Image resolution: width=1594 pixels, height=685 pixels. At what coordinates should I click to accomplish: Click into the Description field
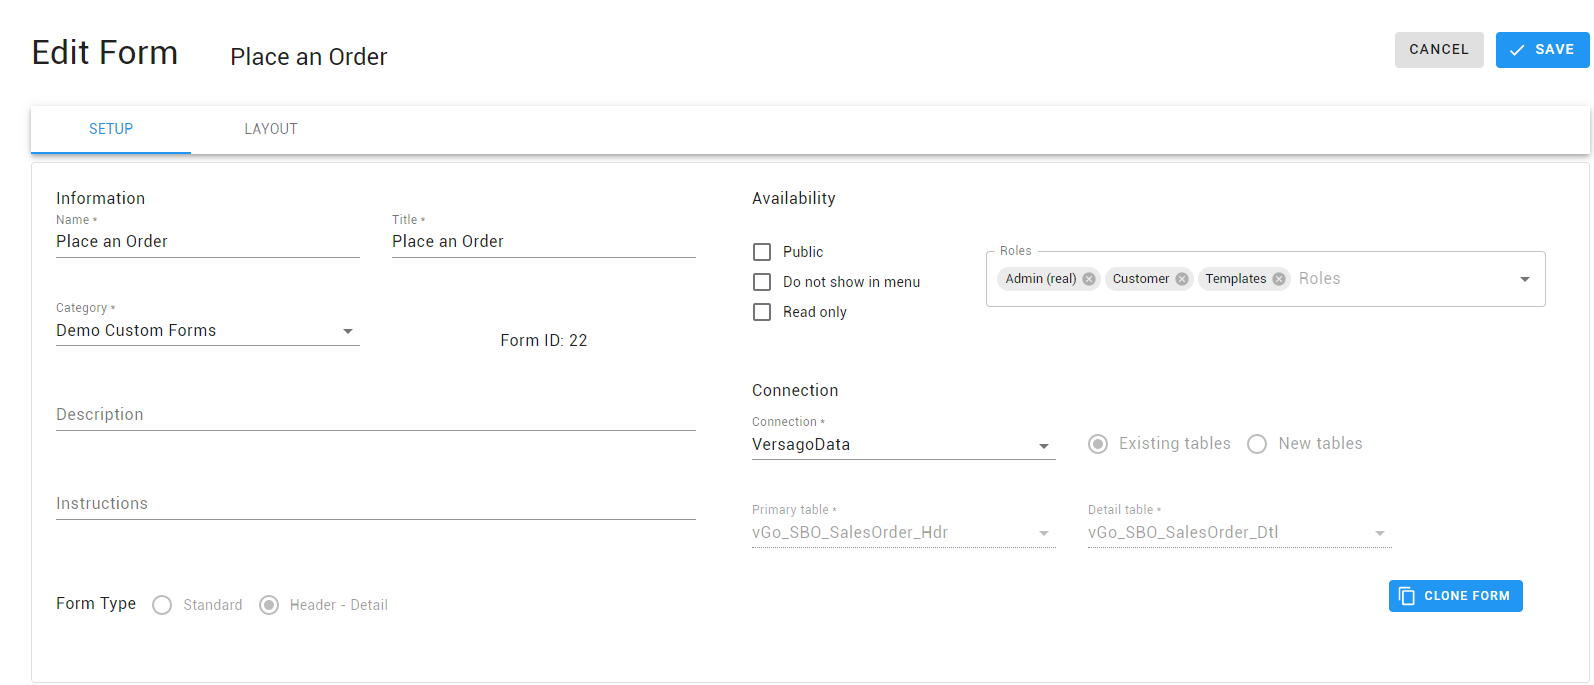coord(376,415)
